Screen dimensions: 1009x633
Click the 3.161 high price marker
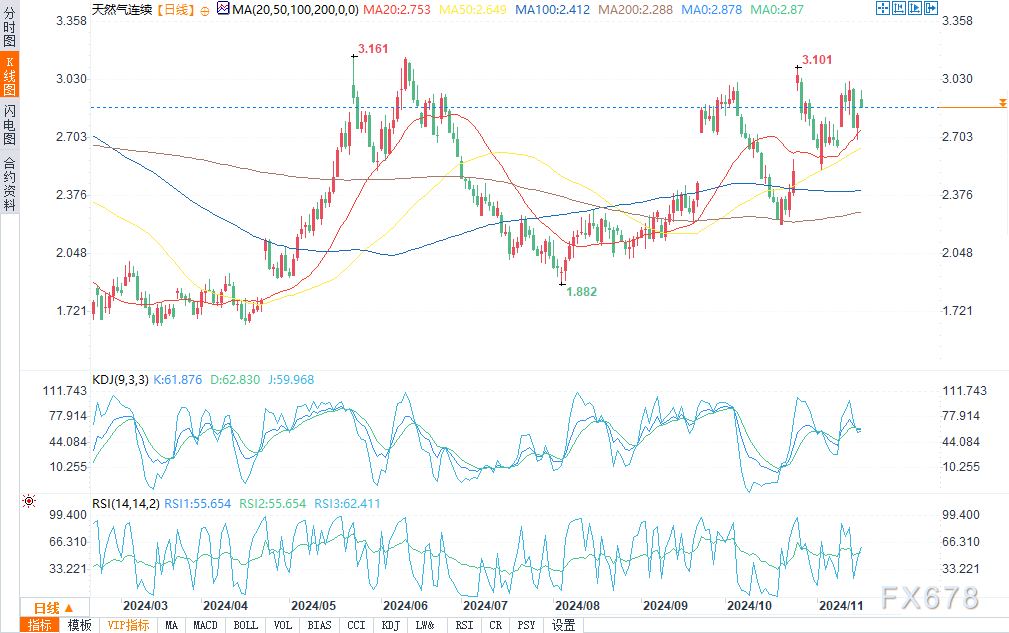click(372, 48)
